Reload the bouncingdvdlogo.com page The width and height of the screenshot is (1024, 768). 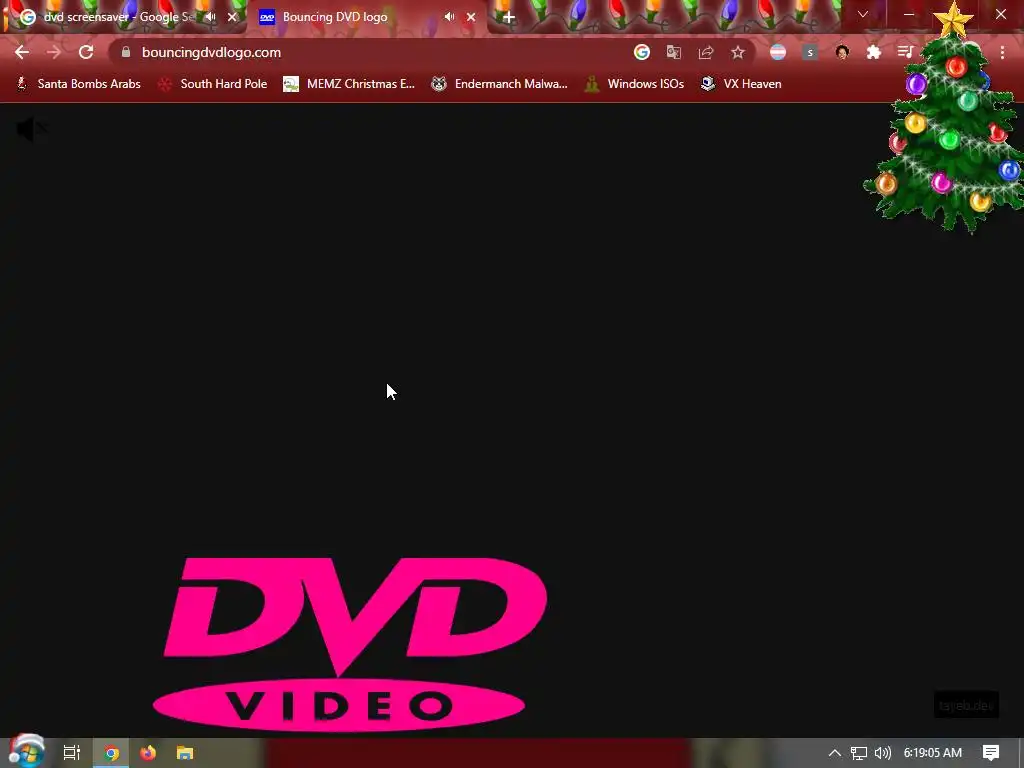(x=86, y=52)
